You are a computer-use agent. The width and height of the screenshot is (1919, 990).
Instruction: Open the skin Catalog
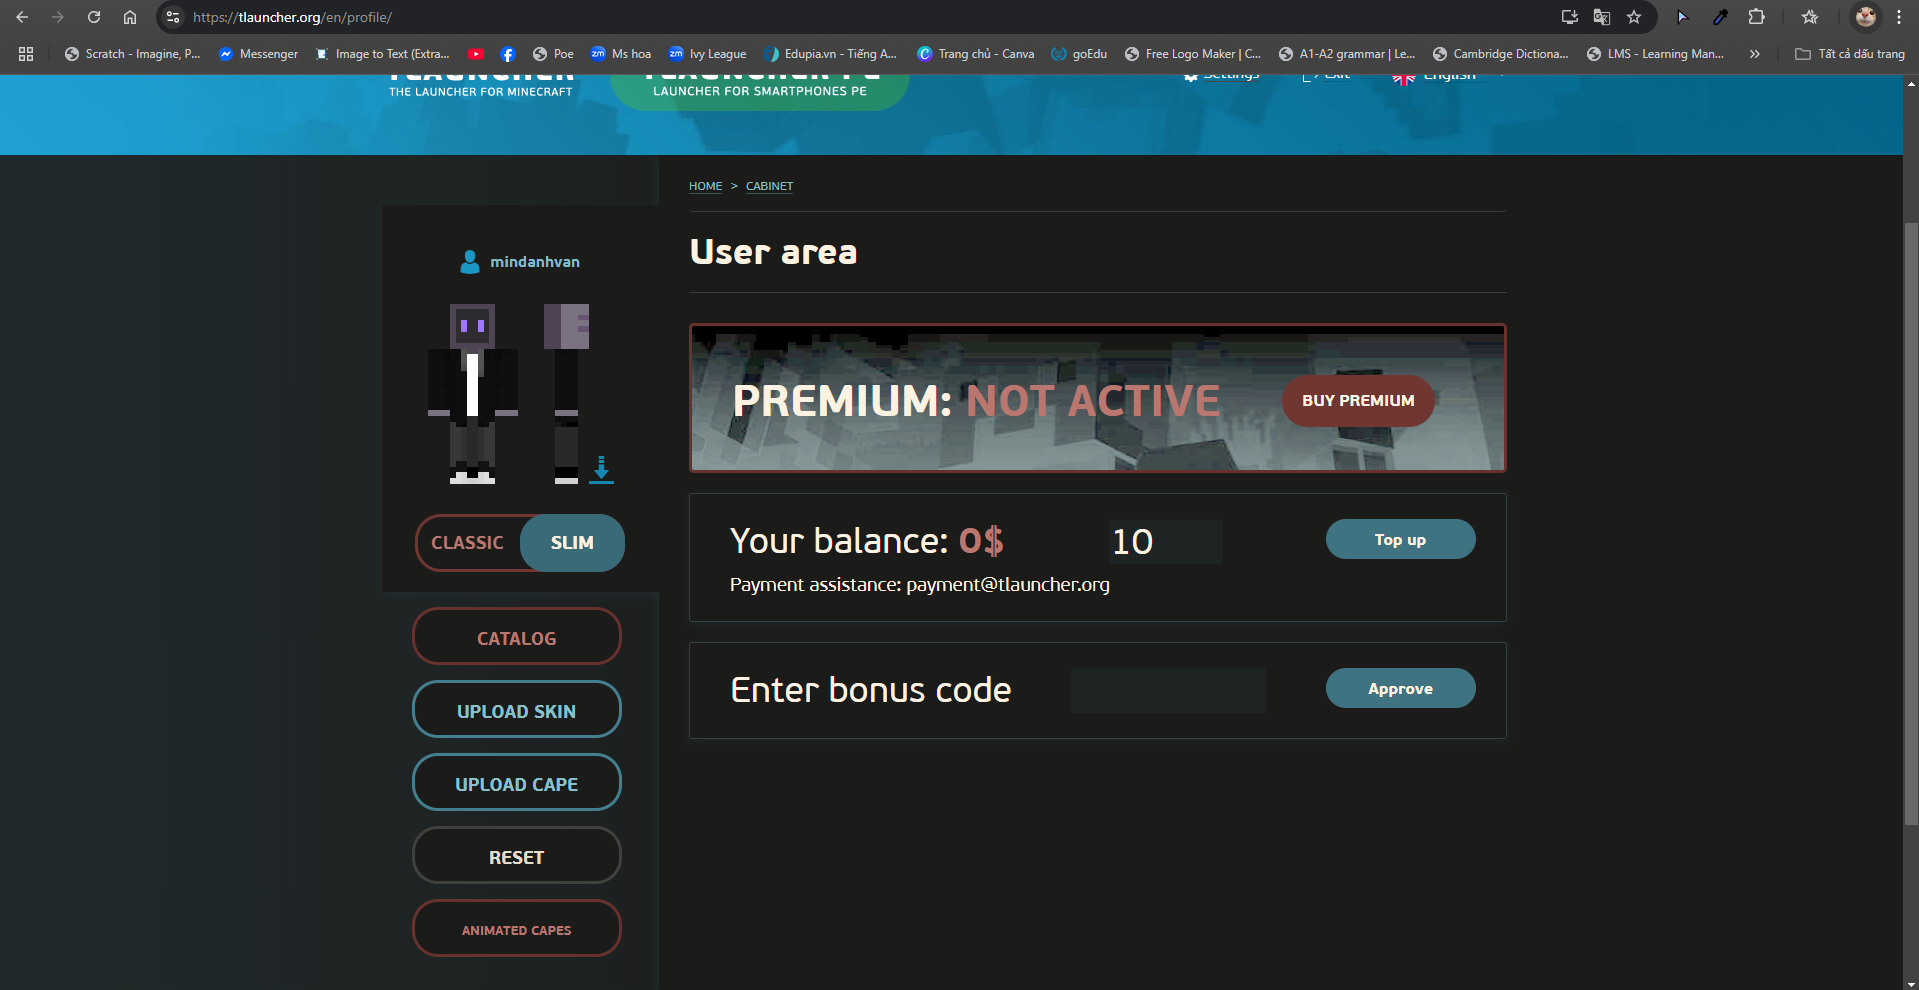pyautogui.click(x=517, y=637)
